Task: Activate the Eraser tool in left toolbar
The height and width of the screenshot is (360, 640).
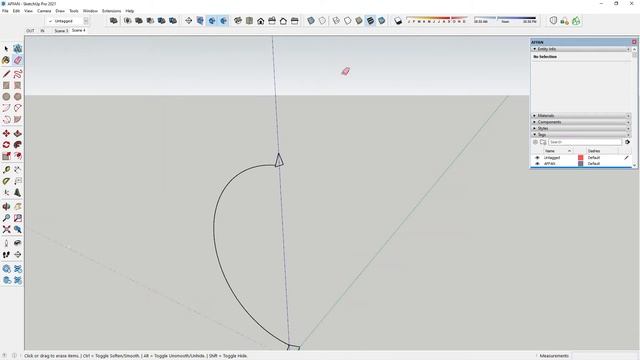Action: coord(18,60)
